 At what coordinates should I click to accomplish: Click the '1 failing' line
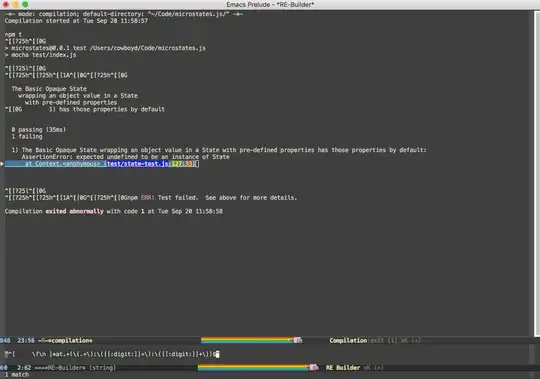pyautogui.click(x=27, y=137)
